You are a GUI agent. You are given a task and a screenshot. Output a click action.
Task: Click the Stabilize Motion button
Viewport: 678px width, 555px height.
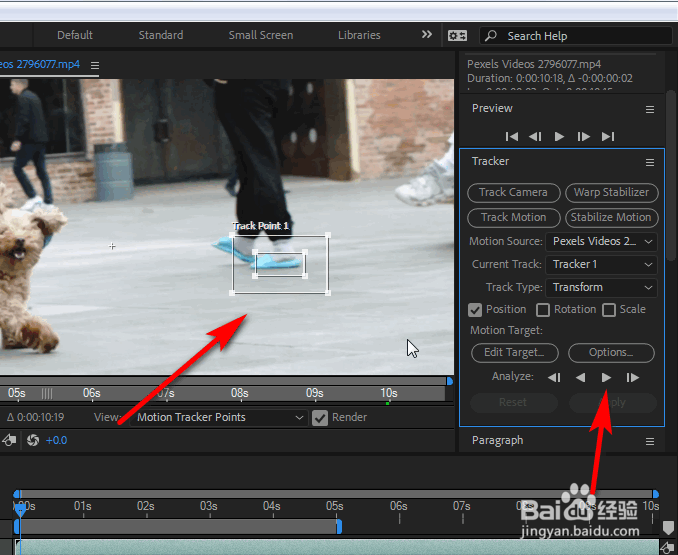[x=611, y=217]
